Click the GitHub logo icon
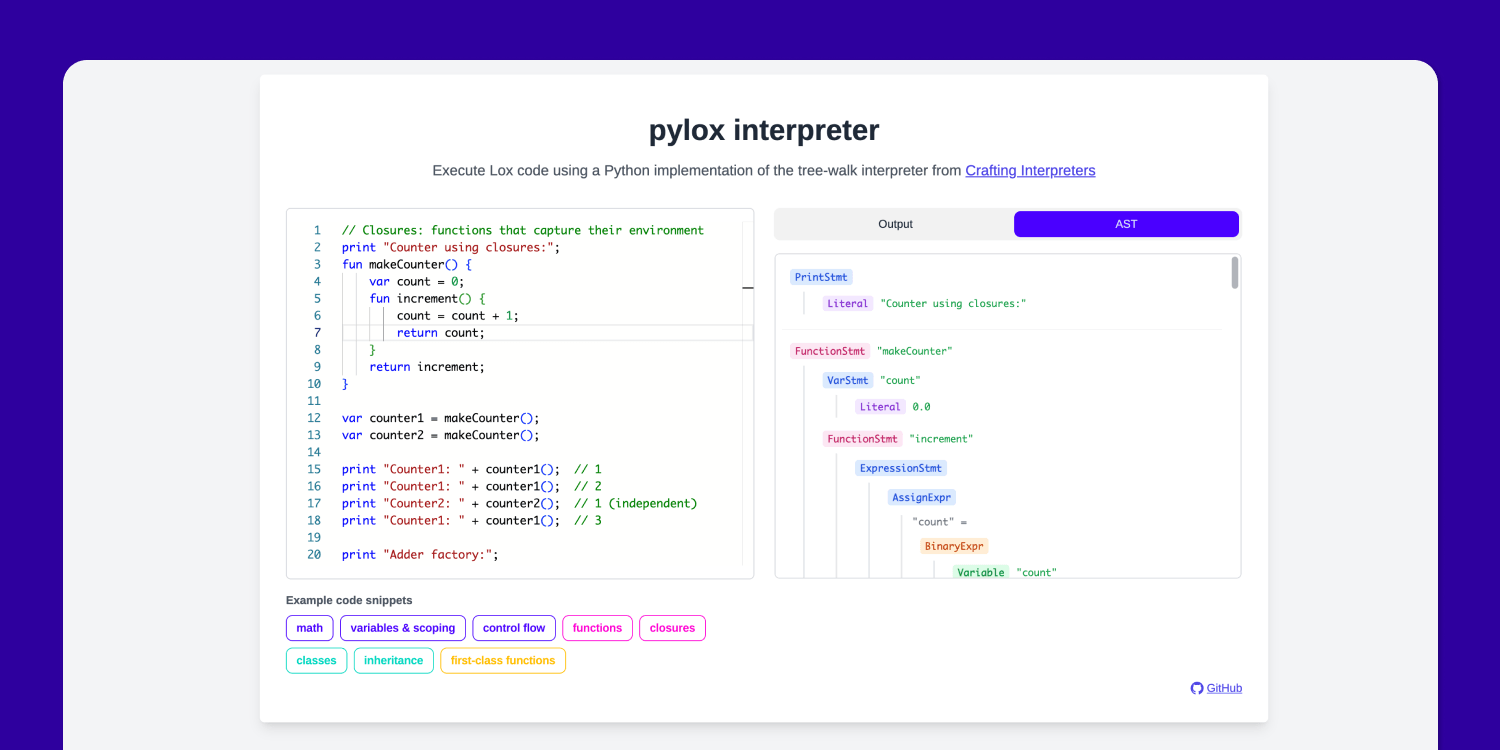This screenshot has height=750, width=1500. [x=1196, y=688]
